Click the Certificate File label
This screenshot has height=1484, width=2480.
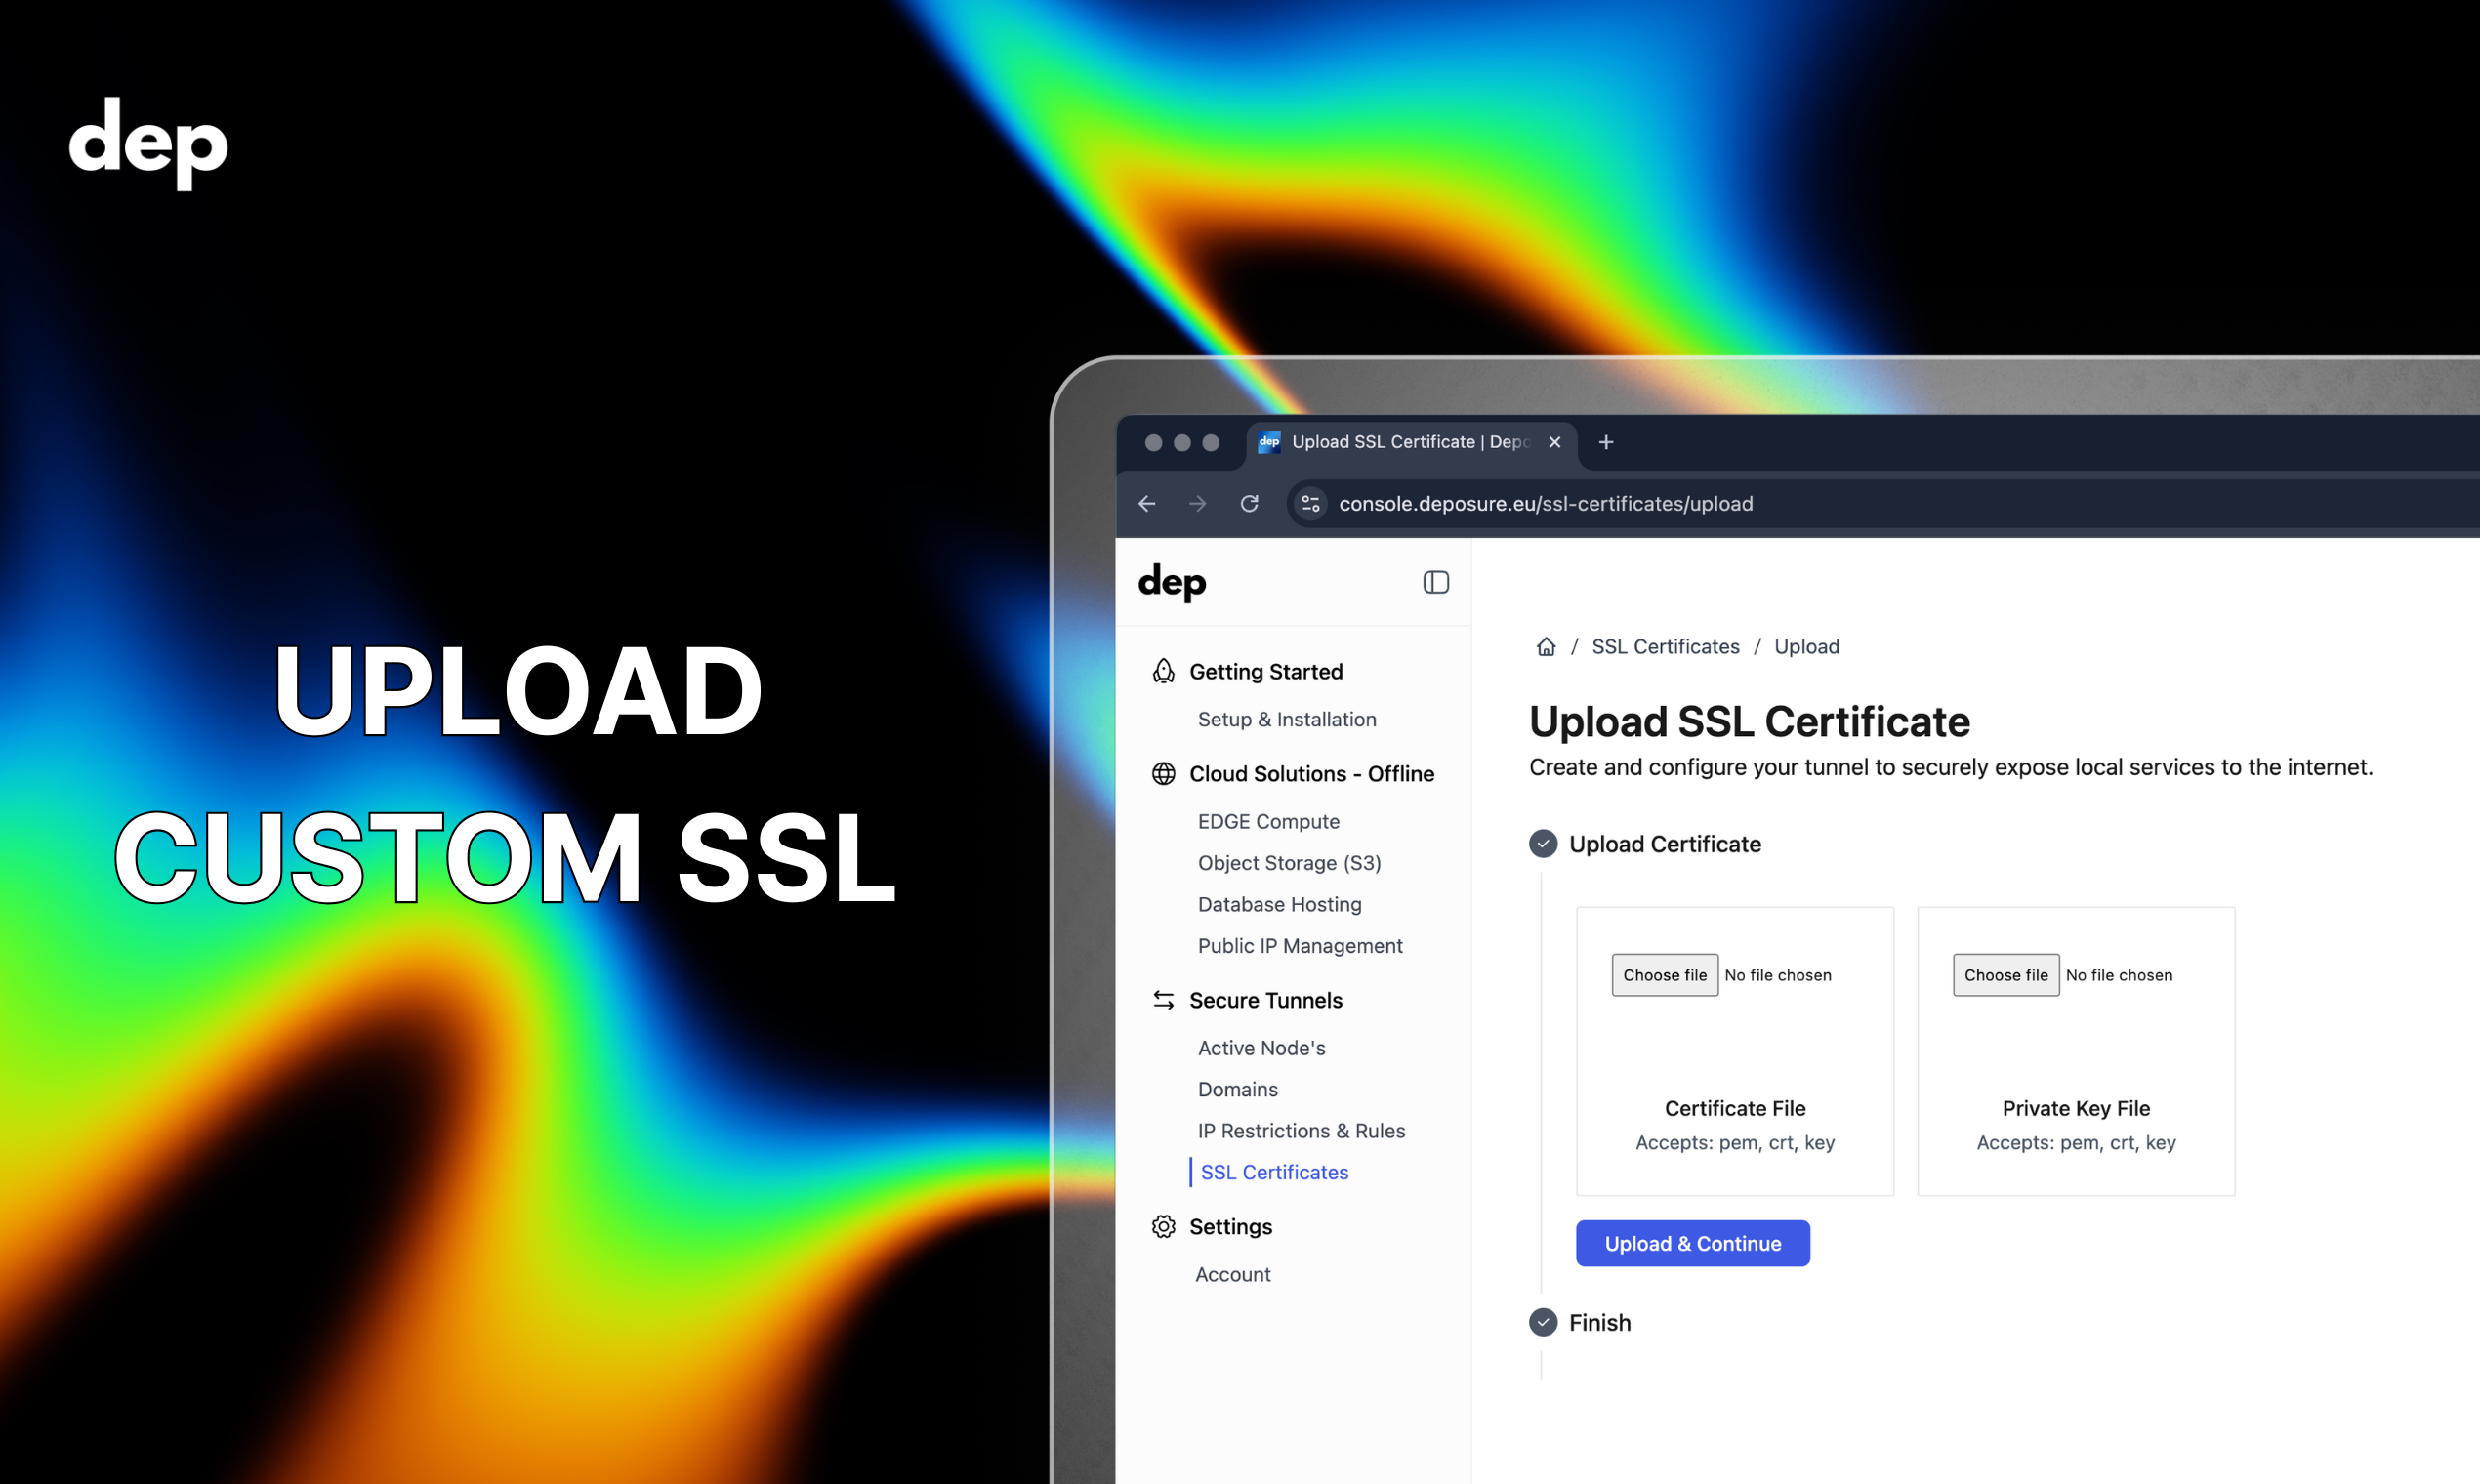(1735, 1108)
